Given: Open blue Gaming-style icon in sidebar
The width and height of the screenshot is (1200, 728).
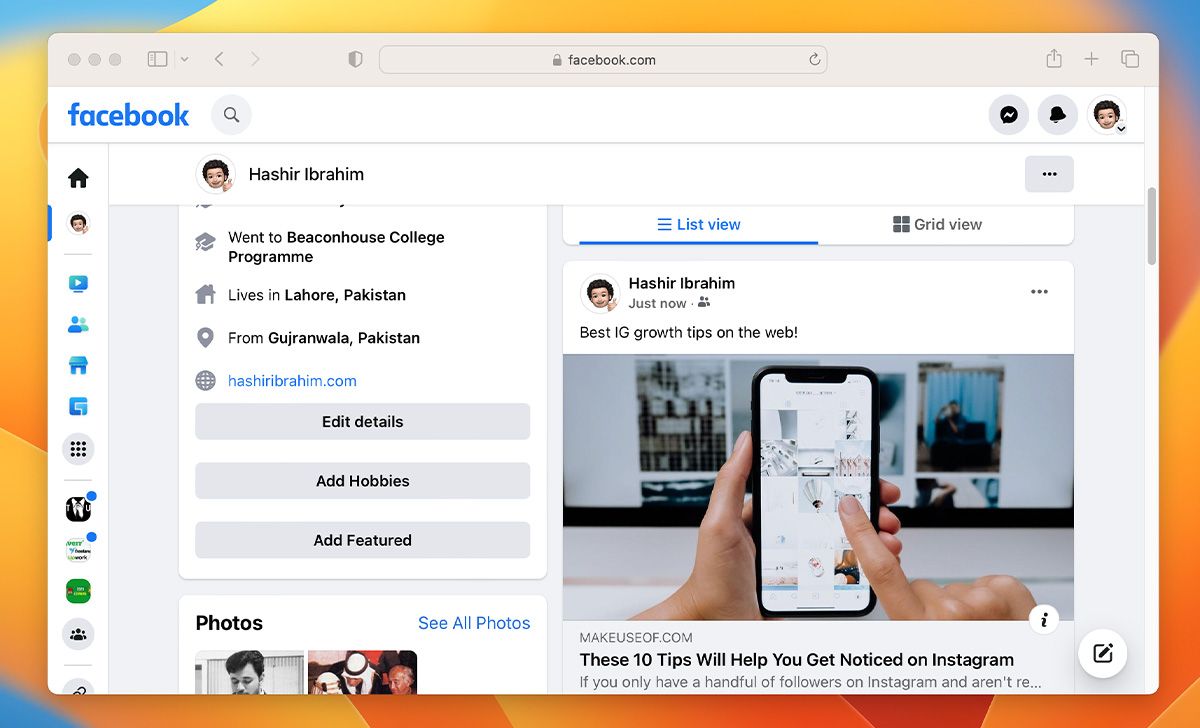Looking at the screenshot, I should pyautogui.click(x=78, y=407).
